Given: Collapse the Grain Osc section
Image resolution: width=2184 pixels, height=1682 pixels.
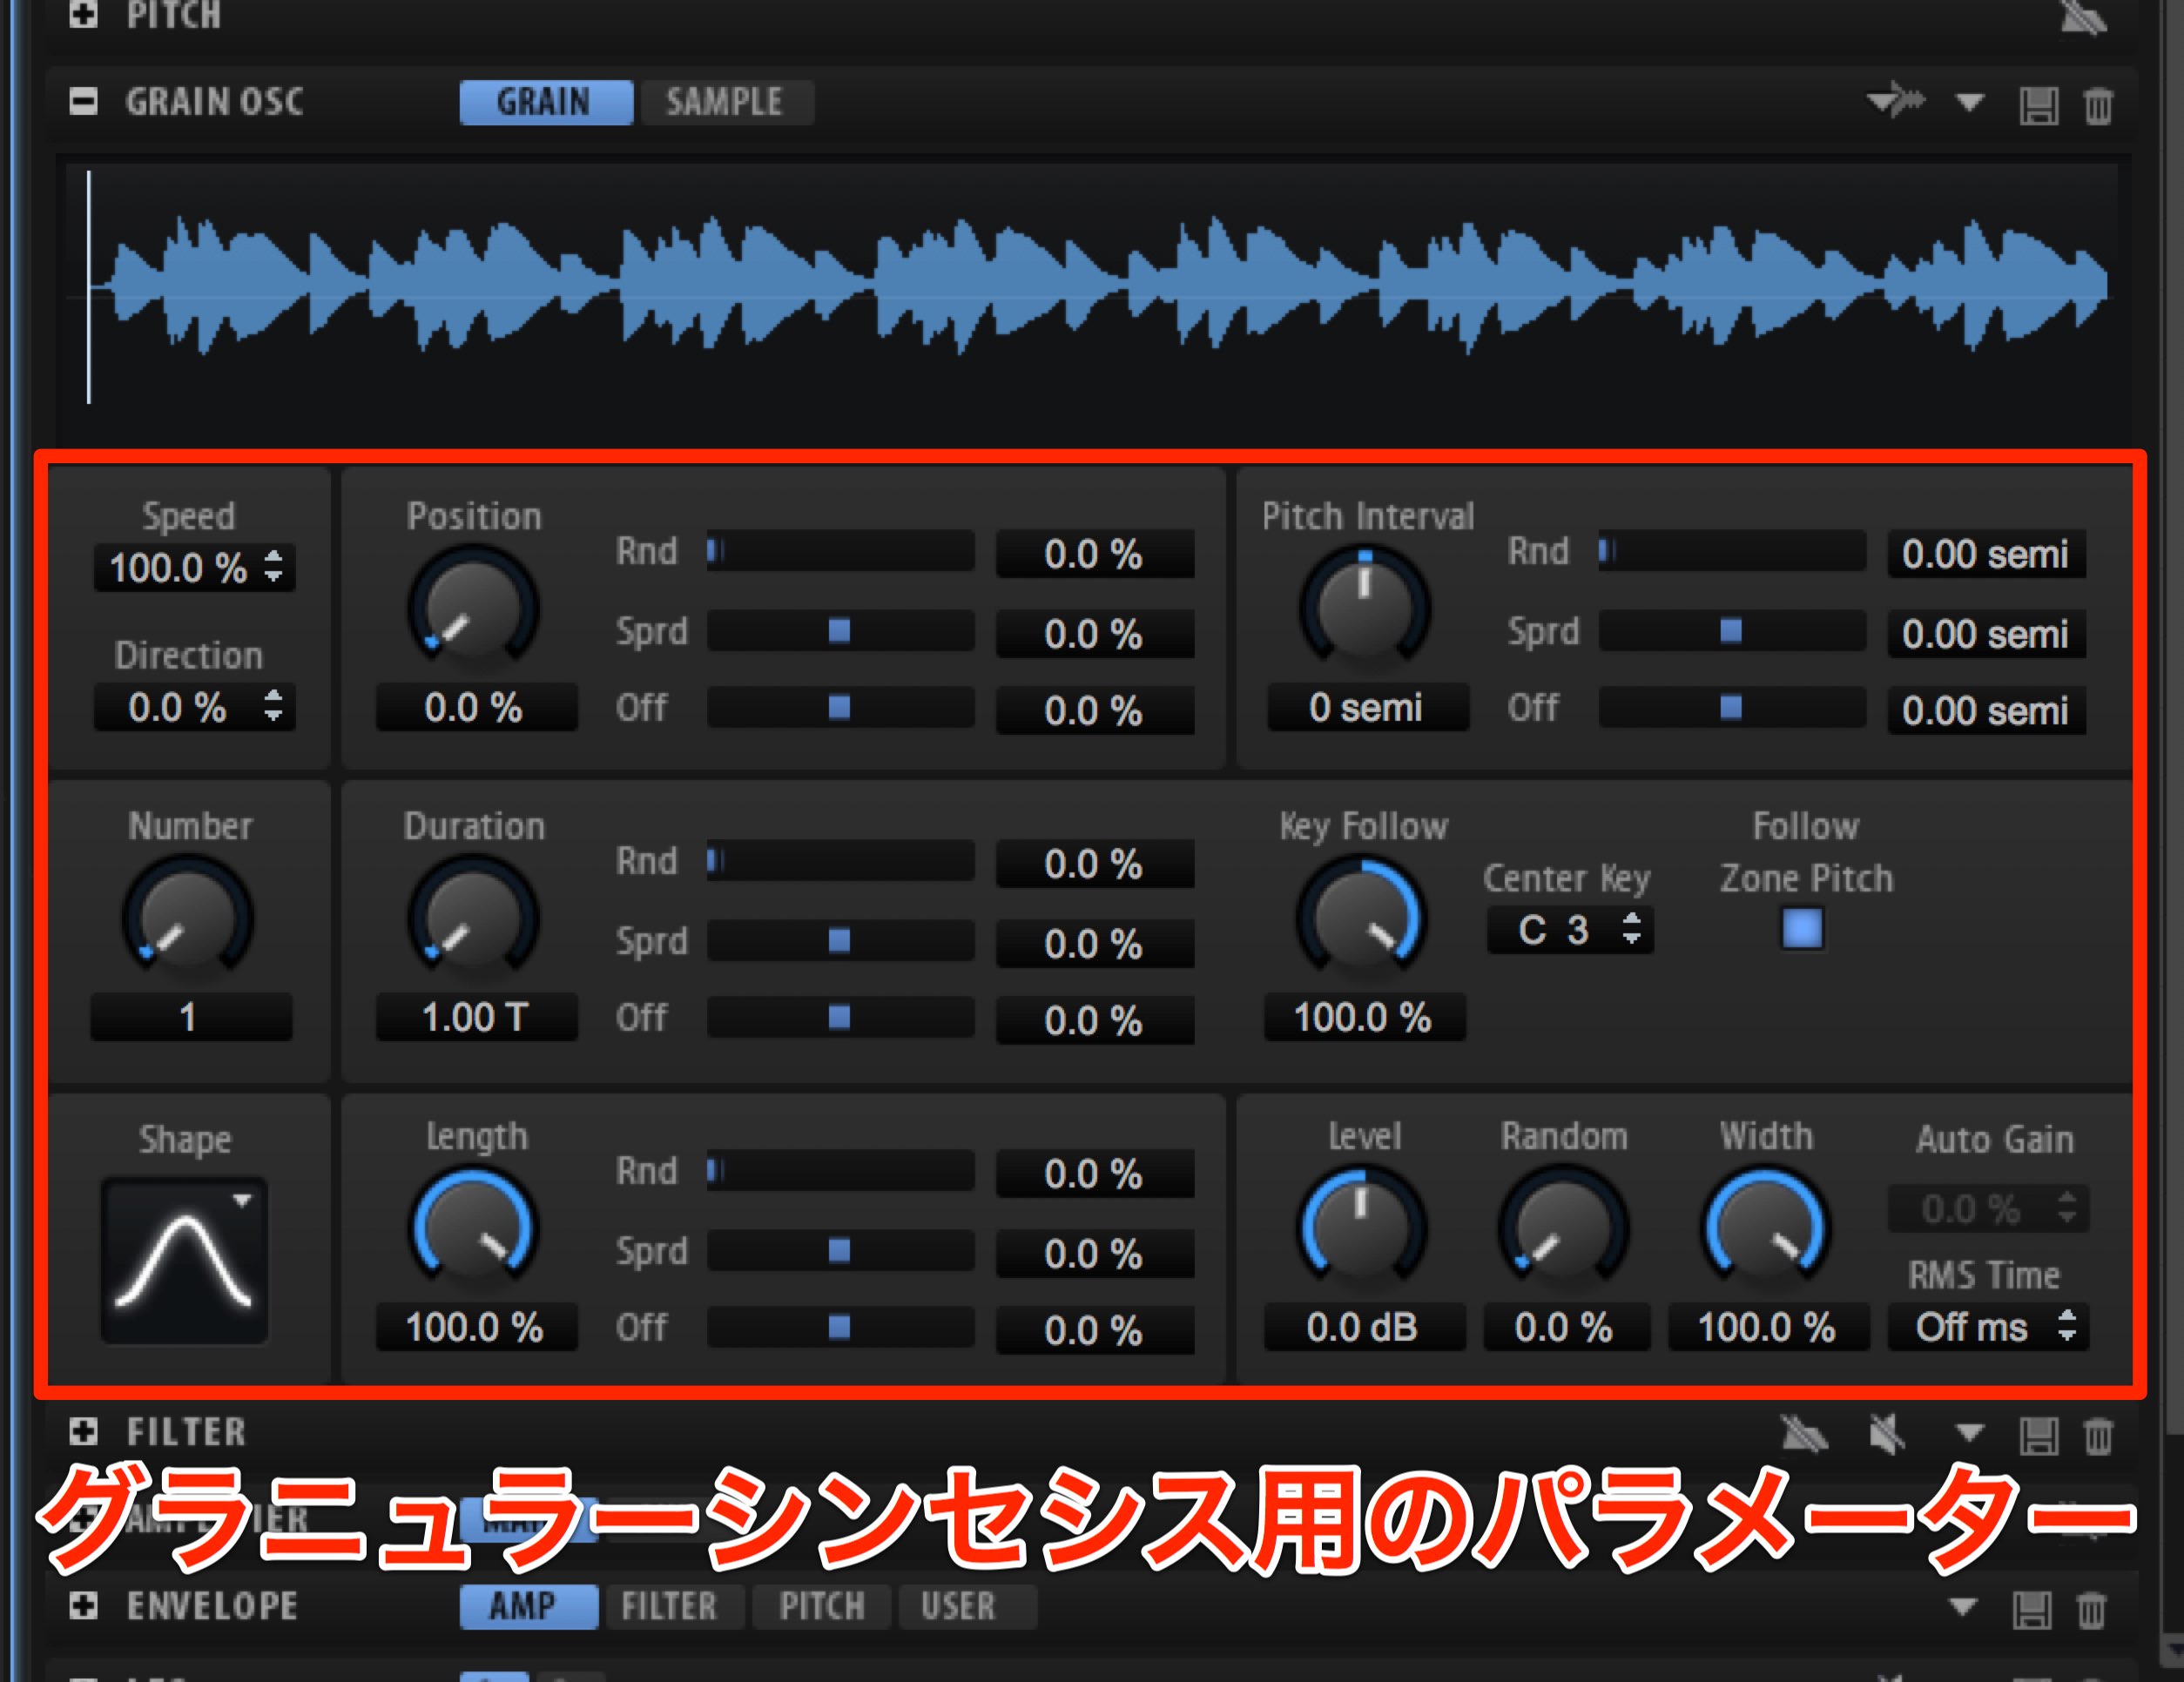Looking at the screenshot, I should pyautogui.click(x=83, y=101).
